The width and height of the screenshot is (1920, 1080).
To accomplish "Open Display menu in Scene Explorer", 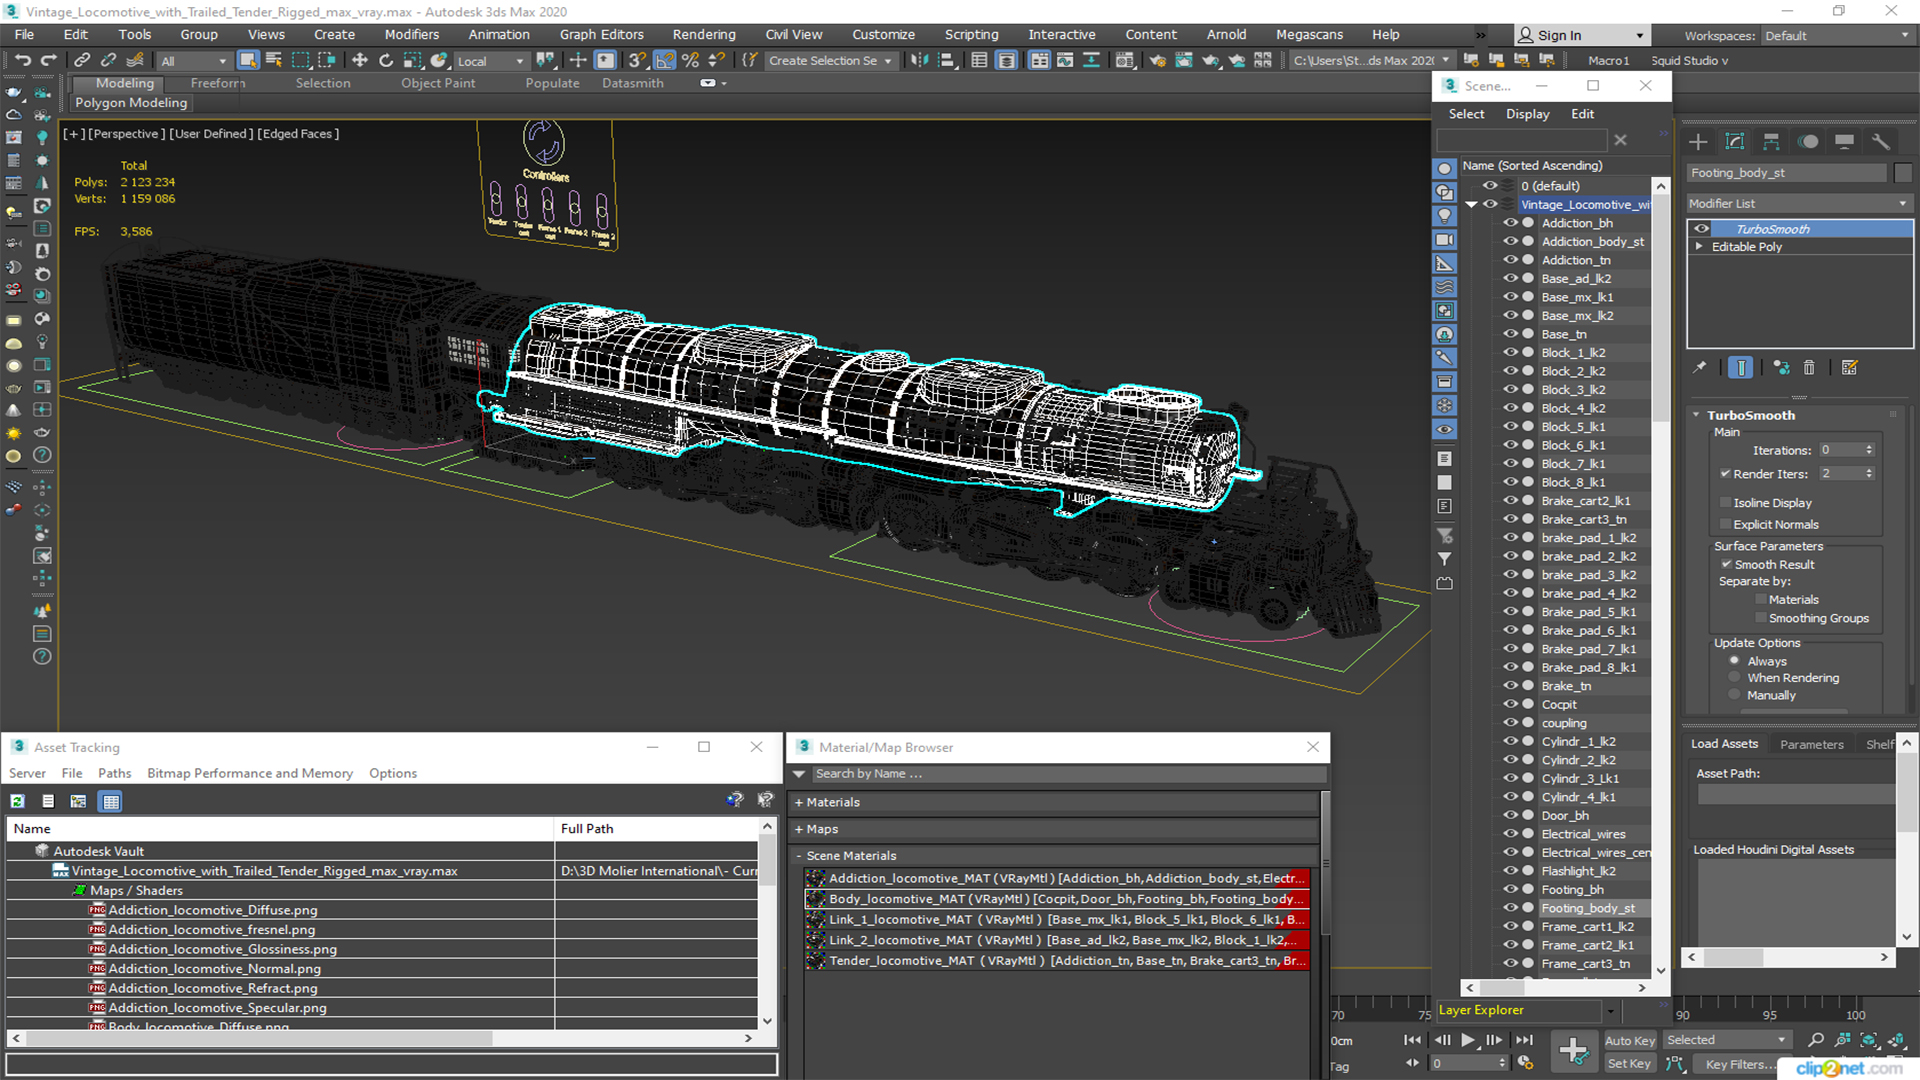I will [1528, 114].
